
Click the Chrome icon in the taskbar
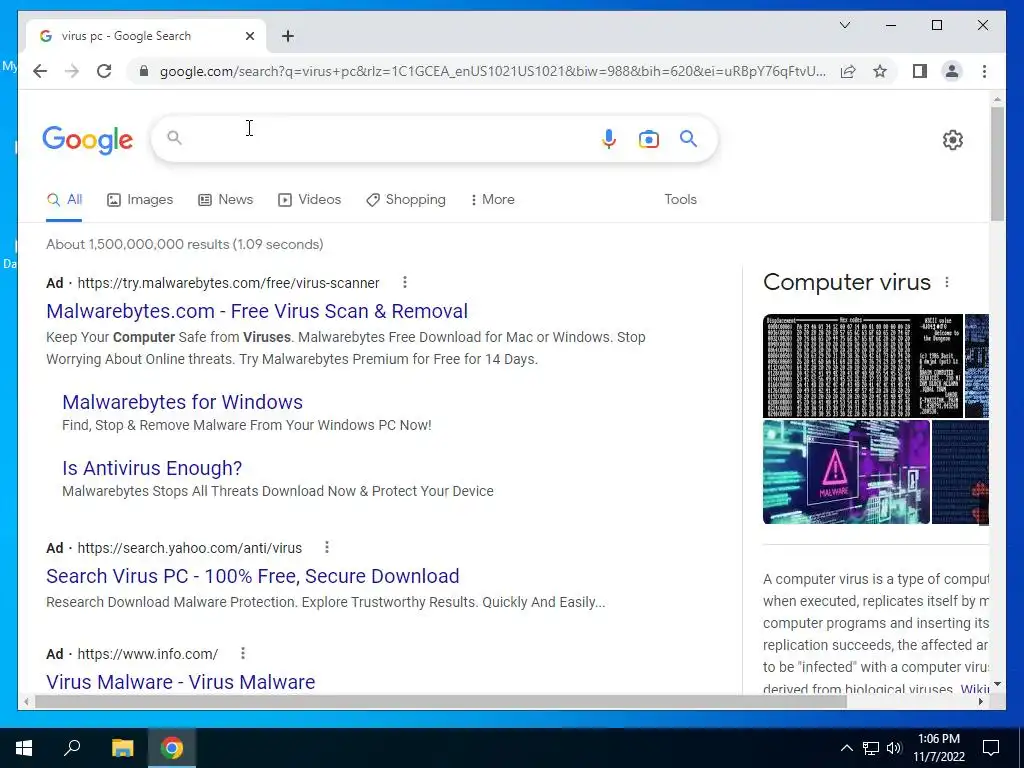click(172, 748)
